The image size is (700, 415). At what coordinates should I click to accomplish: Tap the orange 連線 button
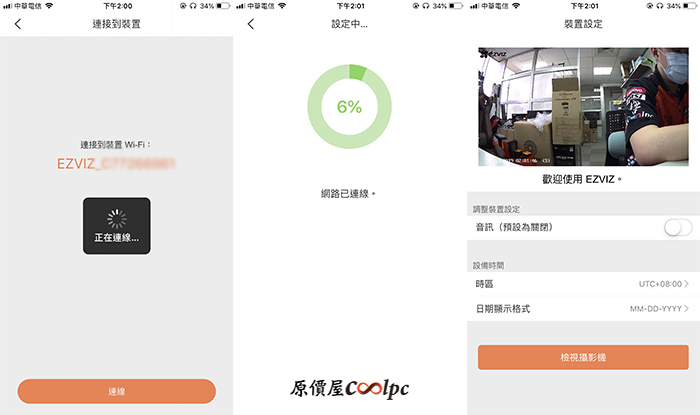(x=117, y=391)
